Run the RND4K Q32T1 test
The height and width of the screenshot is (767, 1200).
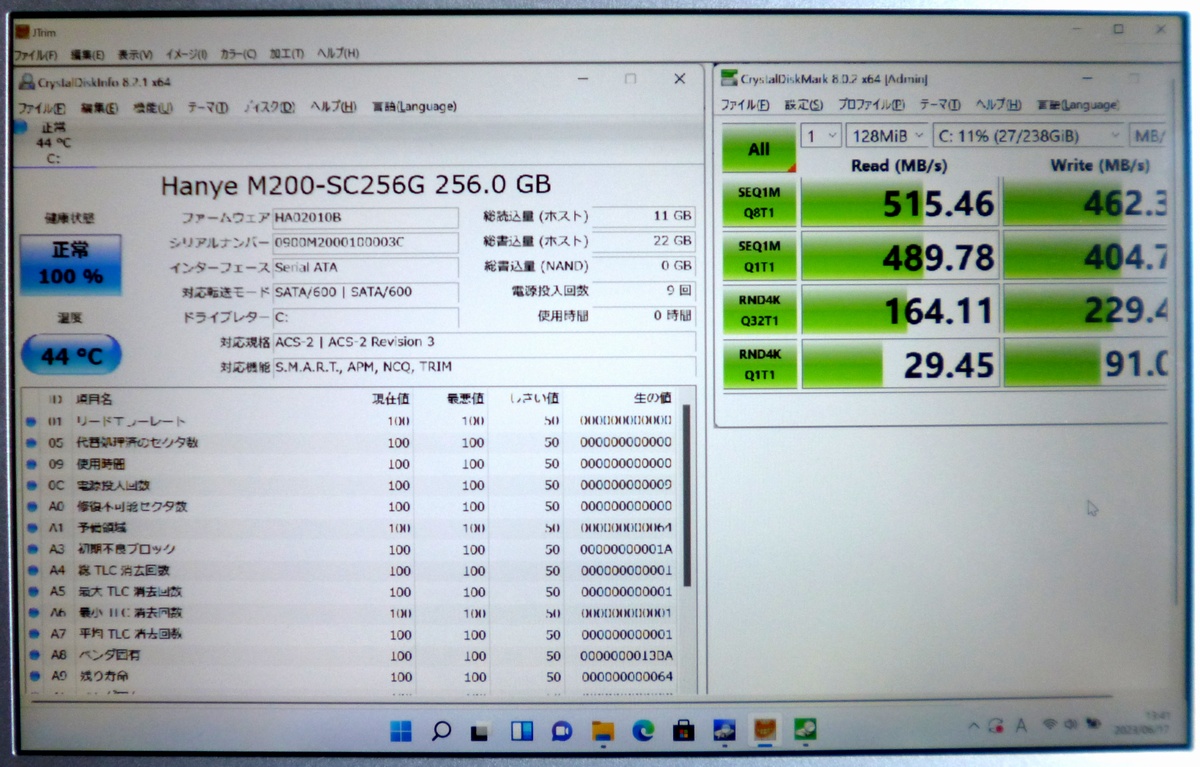759,310
